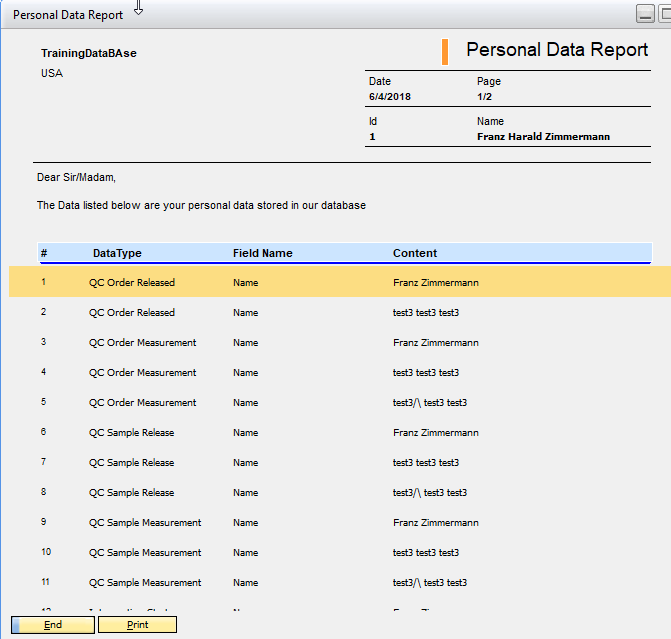The height and width of the screenshot is (639, 671).
Task: Select the Content column header
Action: tap(415, 253)
